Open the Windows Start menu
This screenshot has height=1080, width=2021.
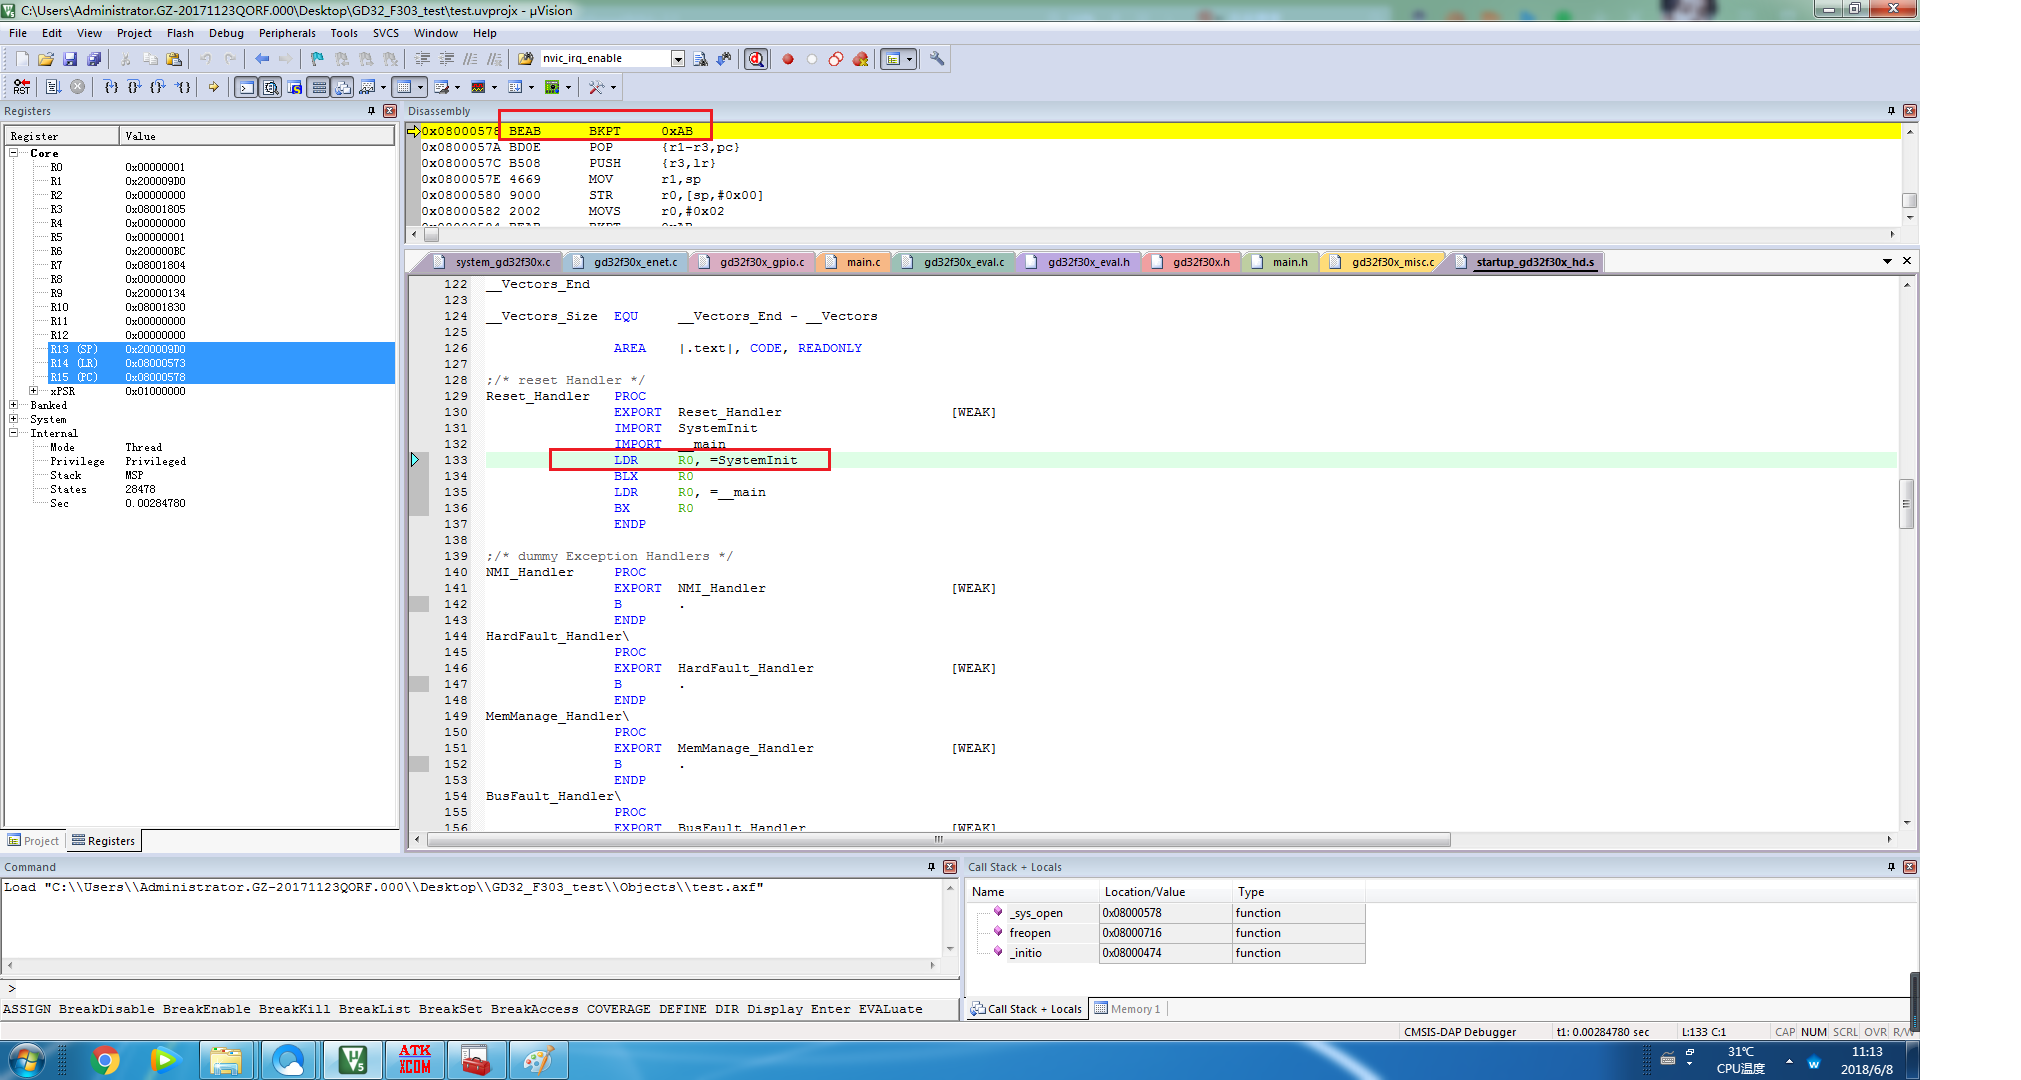28,1060
